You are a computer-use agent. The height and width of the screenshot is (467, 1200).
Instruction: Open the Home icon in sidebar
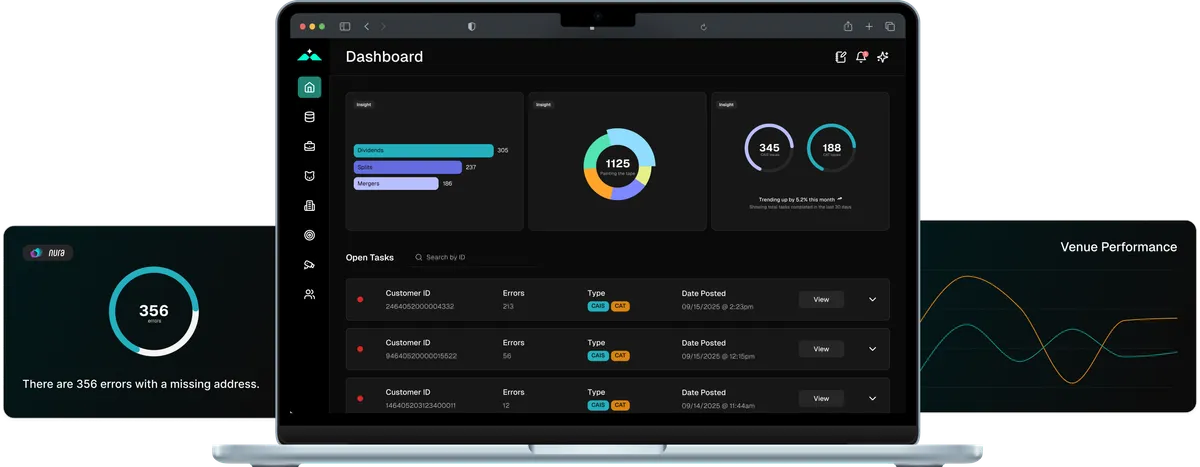tap(309, 87)
